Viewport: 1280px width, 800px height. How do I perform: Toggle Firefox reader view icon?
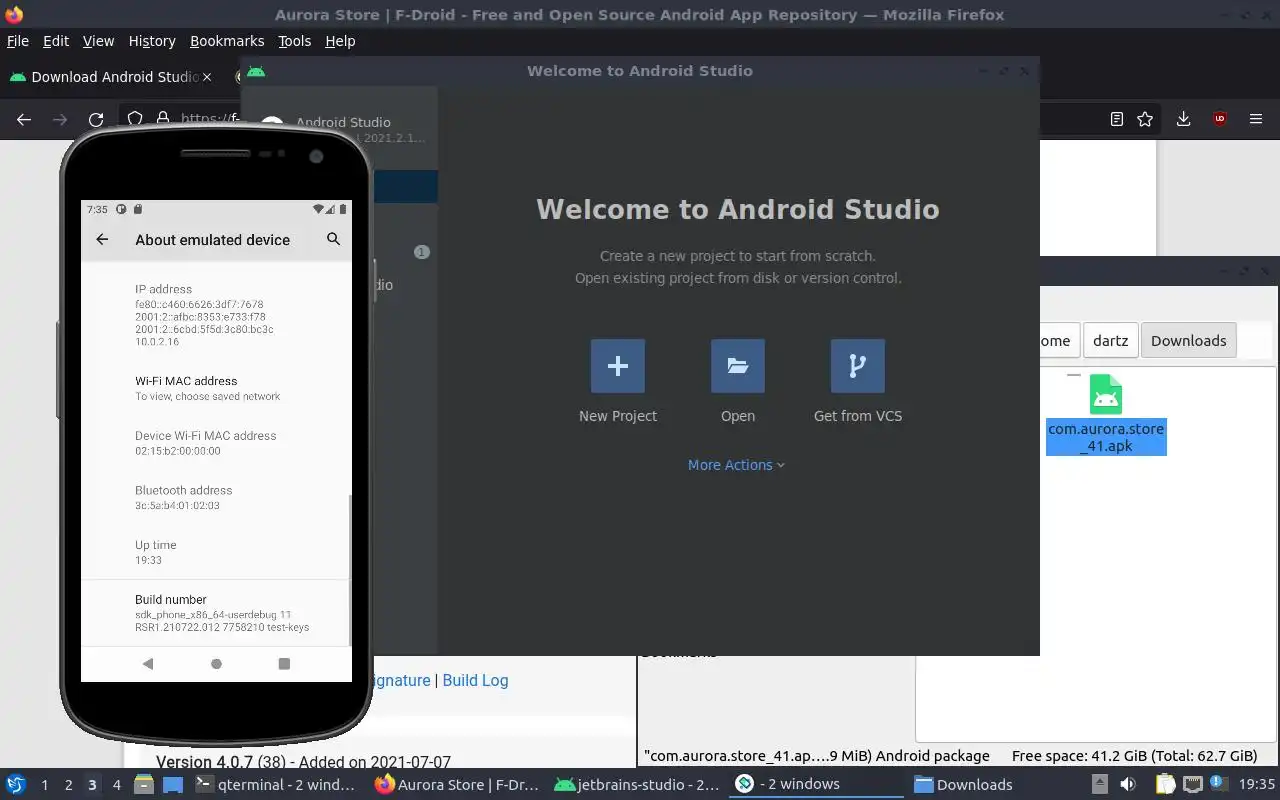tap(1117, 119)
